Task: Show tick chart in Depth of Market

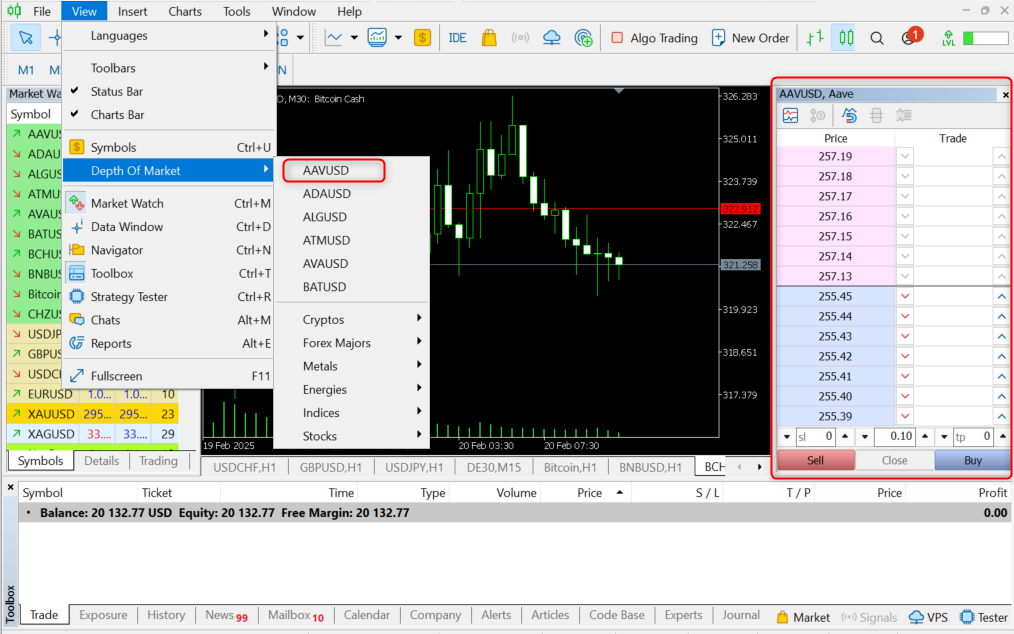Action: coord(790,116)
